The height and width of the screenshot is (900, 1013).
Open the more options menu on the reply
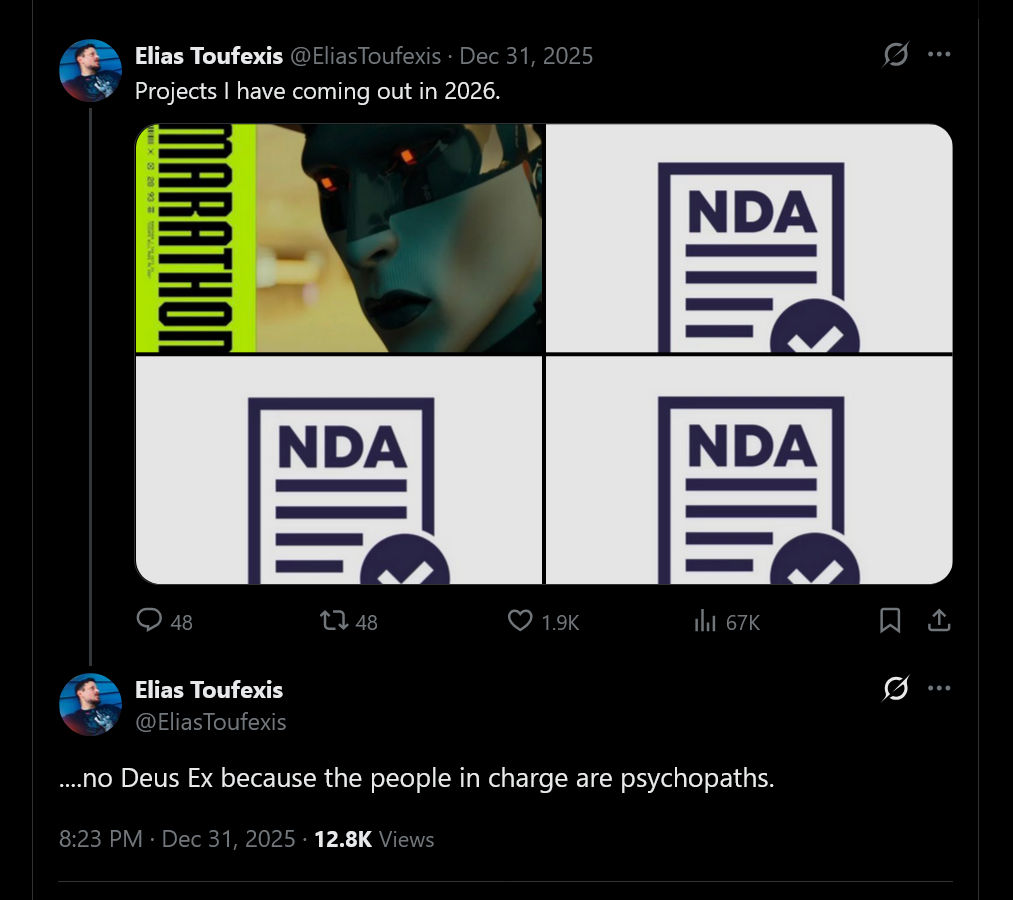939,688
